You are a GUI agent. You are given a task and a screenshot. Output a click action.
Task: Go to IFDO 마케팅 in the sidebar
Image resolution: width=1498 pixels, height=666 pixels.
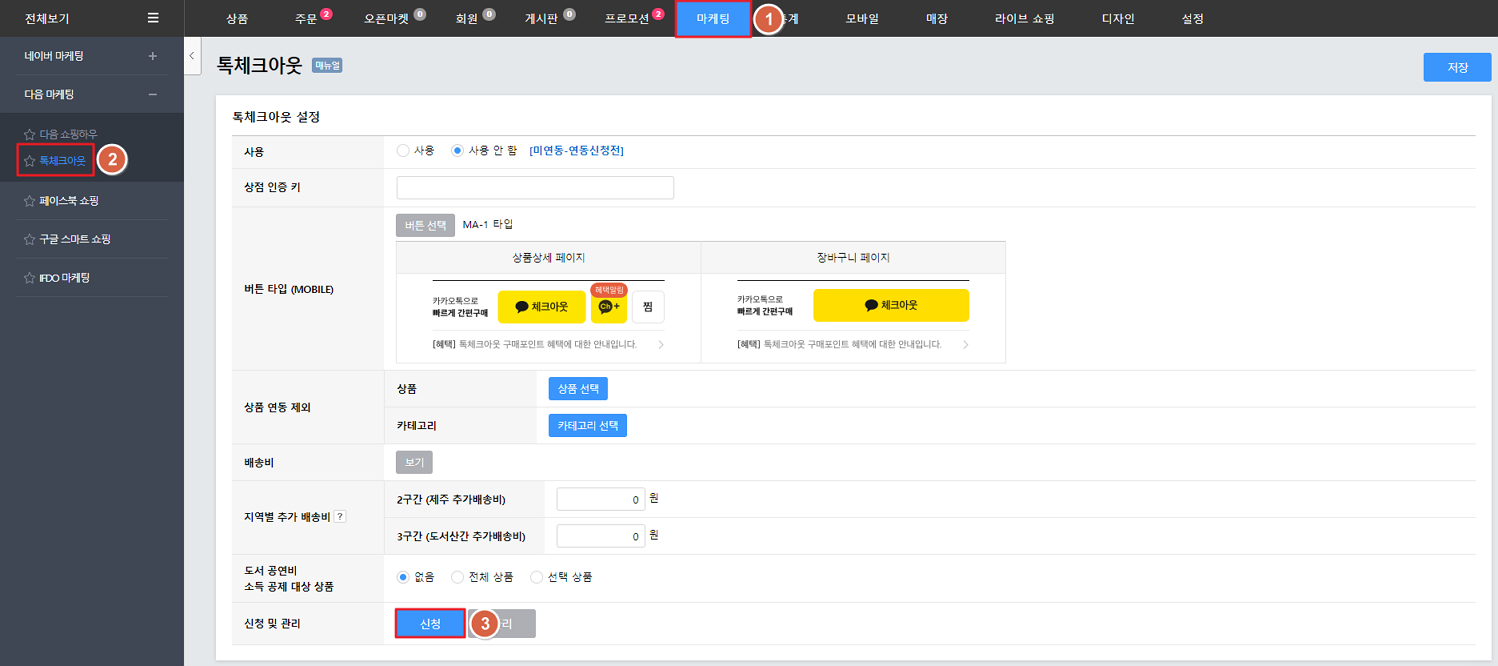click(65, 277)
